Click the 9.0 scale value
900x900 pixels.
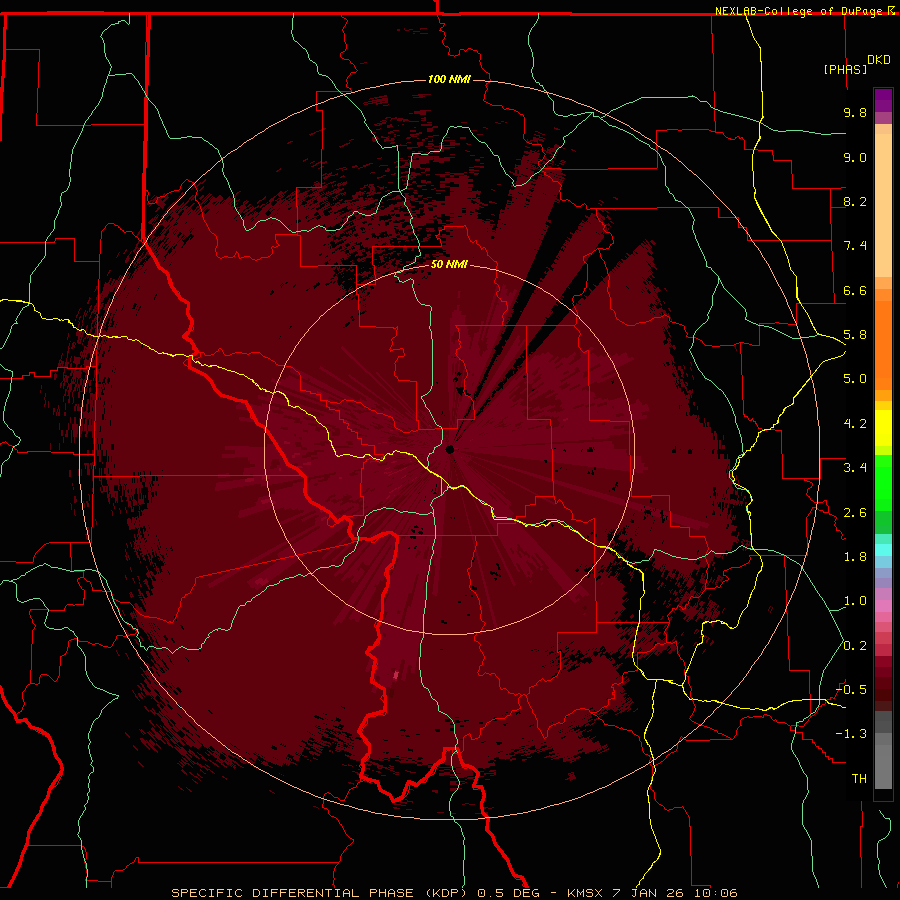pyautogui.click(x=855, y=157)
